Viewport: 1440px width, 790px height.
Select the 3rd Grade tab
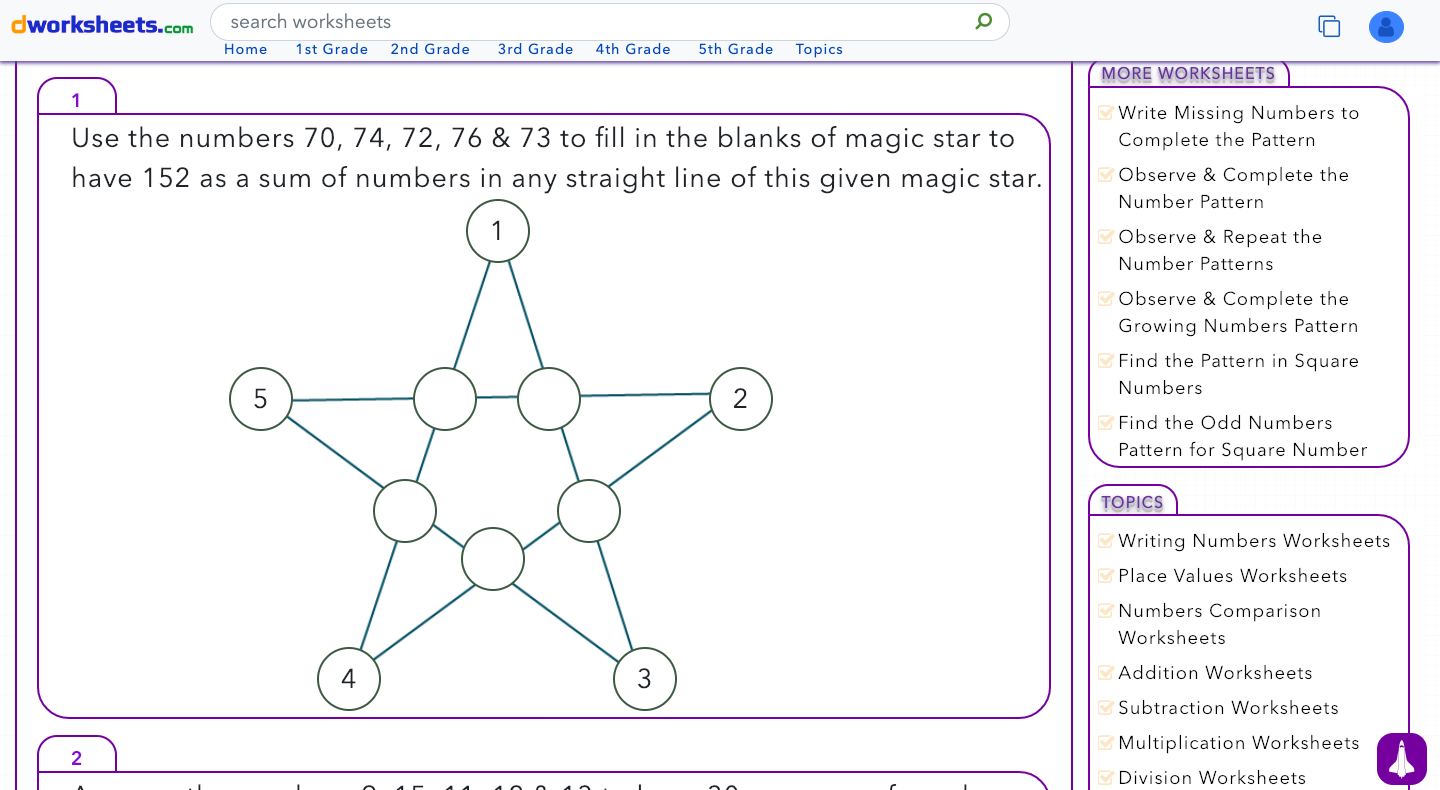[x=536, y=49]
